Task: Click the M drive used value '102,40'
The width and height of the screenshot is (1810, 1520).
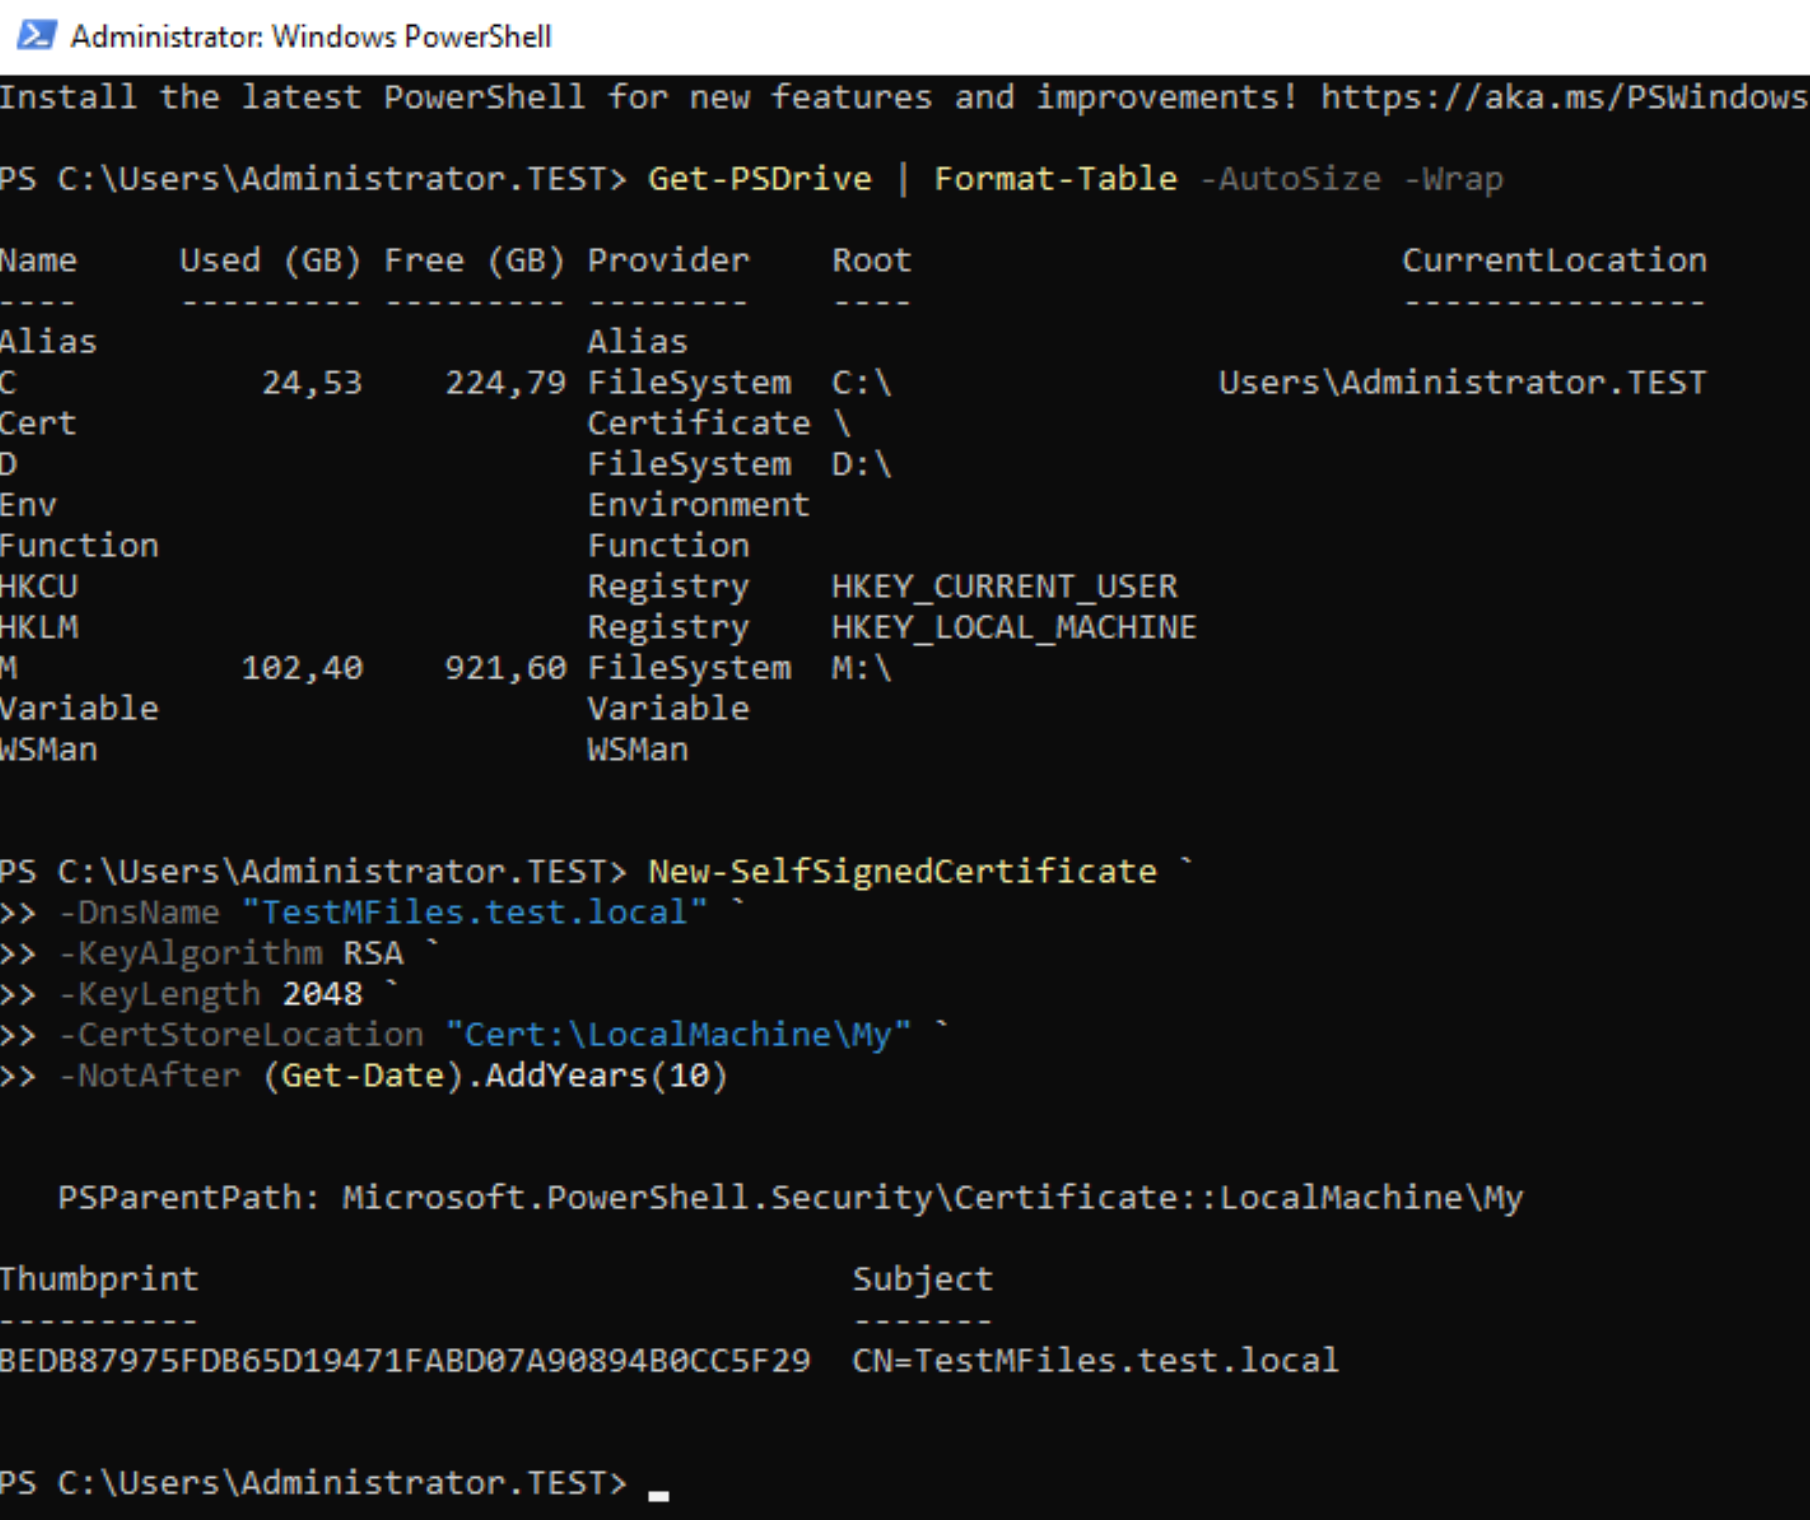Action: 302,668
